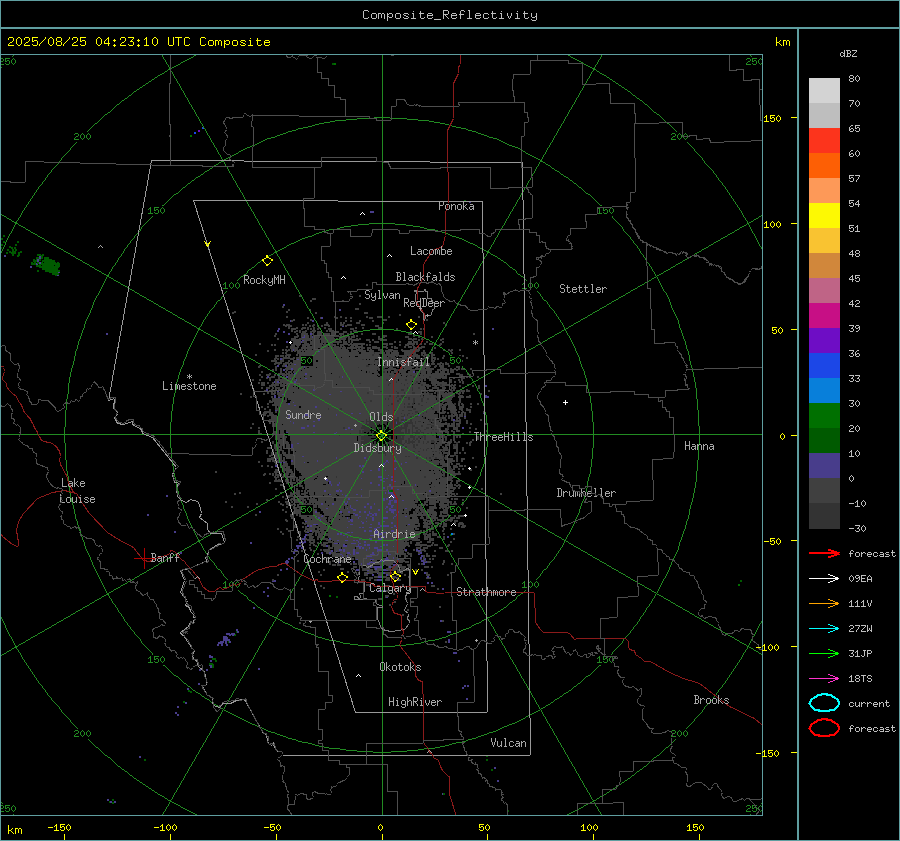Image resolution: width=900 pixels, height=841 pixels.
Task: Click the RockyMH label
Action: [264, 280]
